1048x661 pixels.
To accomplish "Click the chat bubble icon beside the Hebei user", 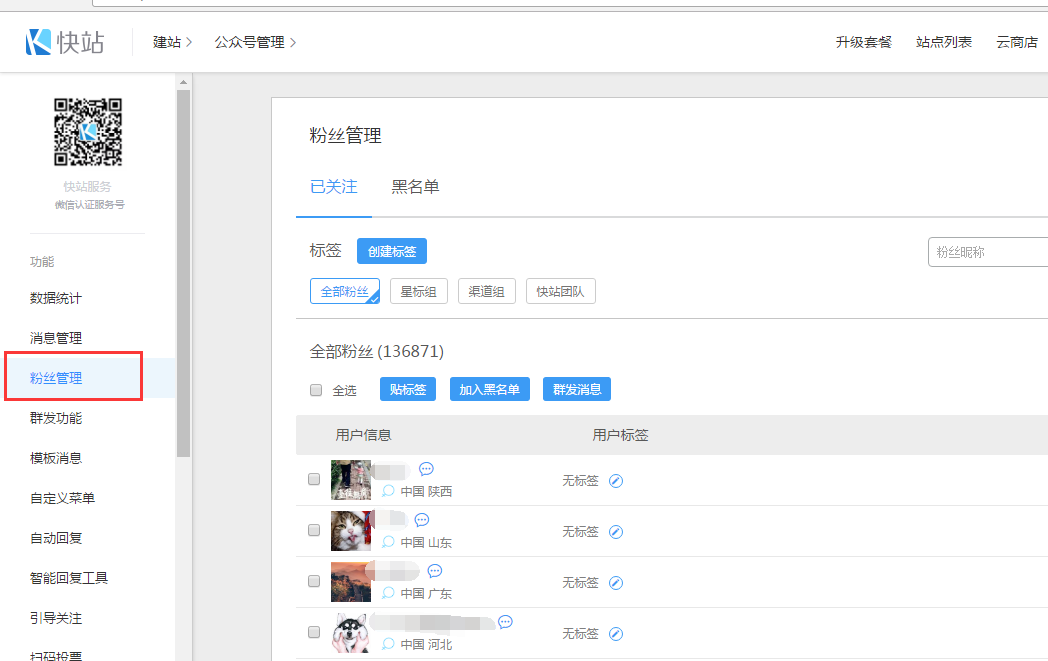I will pyautogui.click(x=505, y=622).
